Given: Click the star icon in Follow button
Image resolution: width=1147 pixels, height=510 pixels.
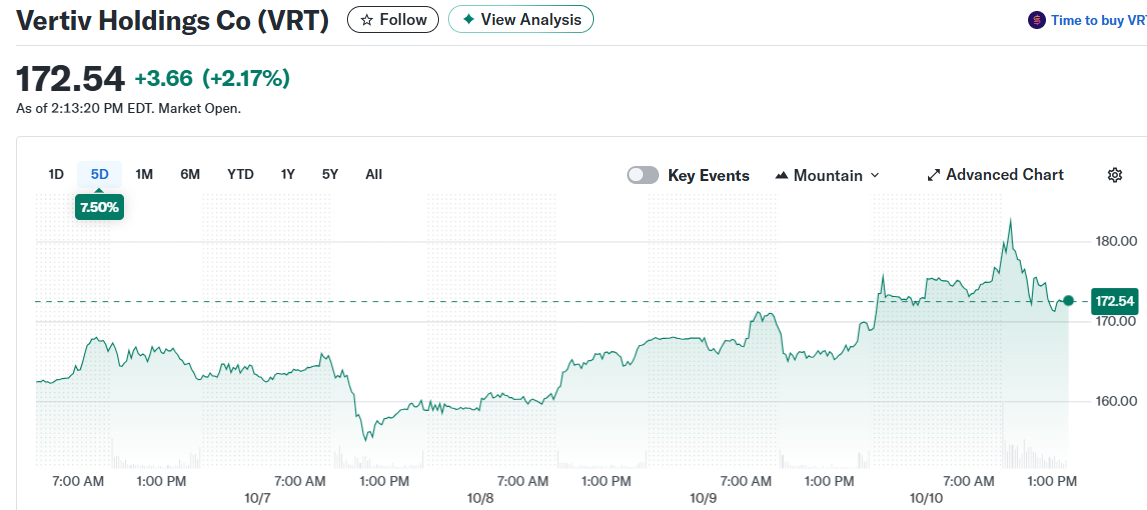Looking at the screenshot, I should tap(367, 20).
